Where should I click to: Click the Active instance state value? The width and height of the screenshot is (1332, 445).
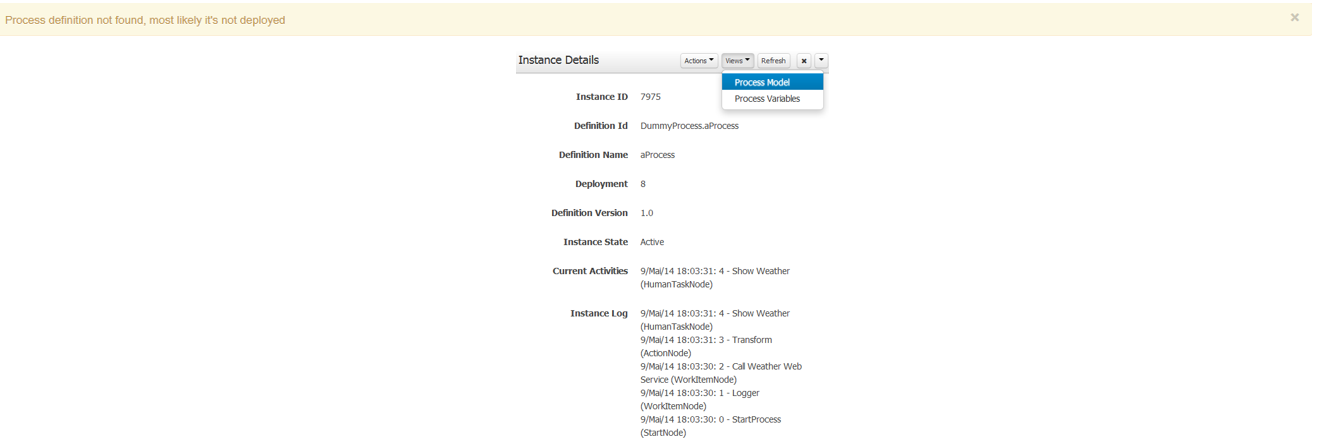(x=652, y=242)
